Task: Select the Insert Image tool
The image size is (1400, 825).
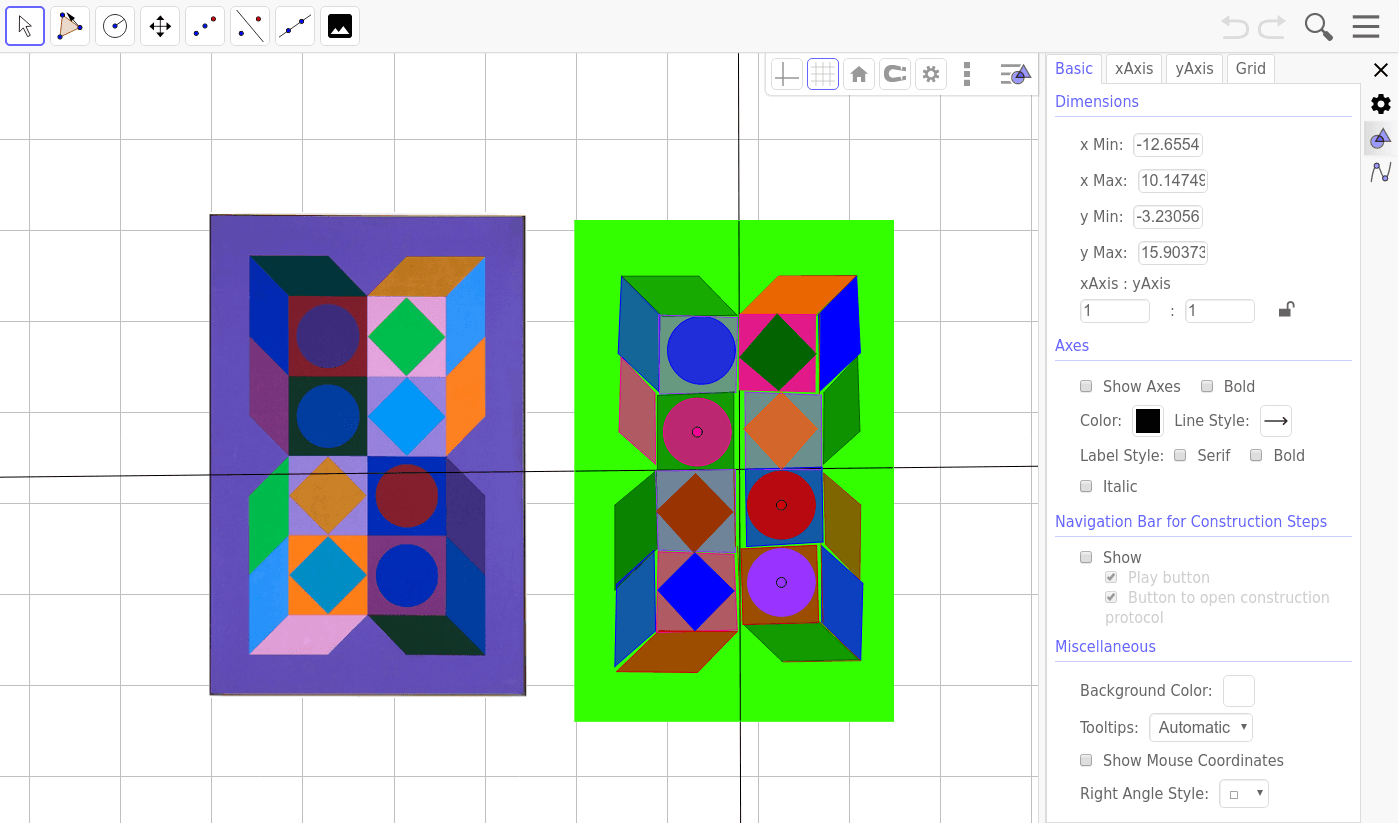Action: click(340, 26)
